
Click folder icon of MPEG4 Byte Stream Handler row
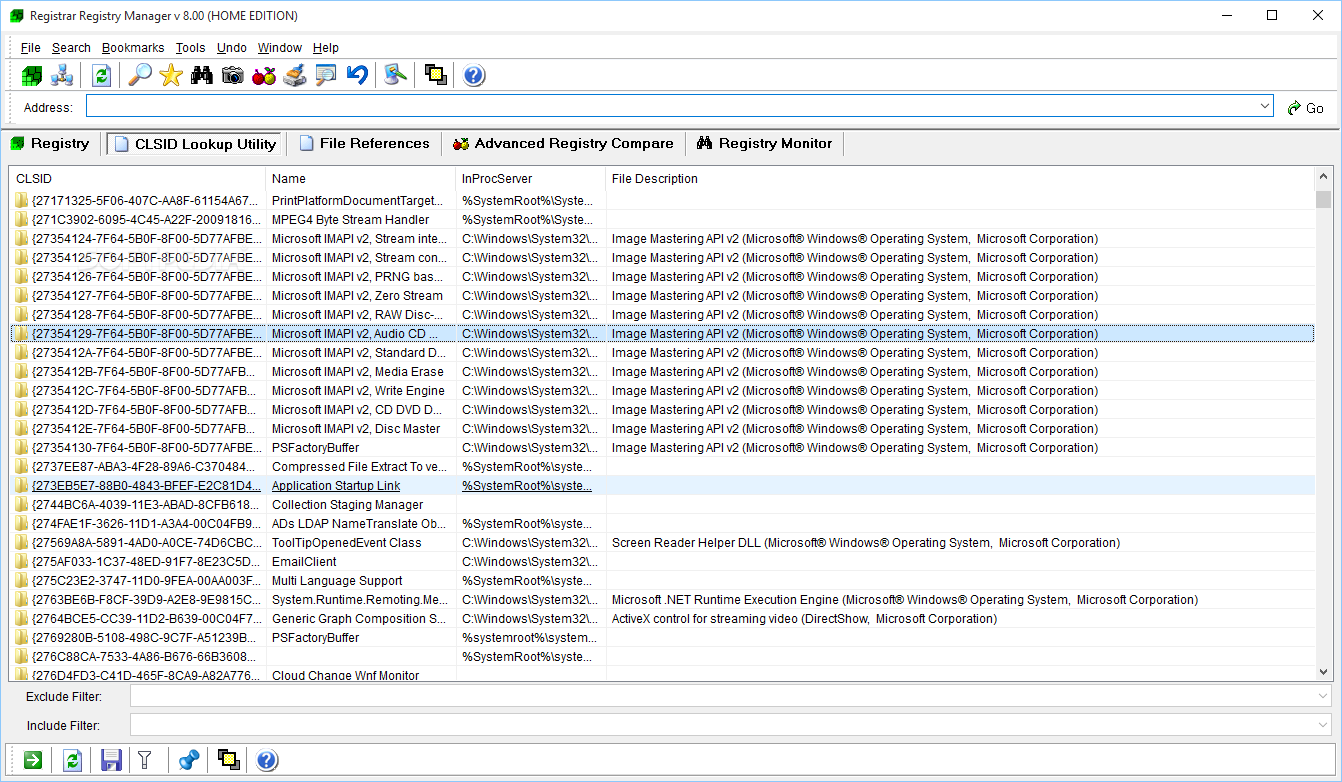pos(22,220)
